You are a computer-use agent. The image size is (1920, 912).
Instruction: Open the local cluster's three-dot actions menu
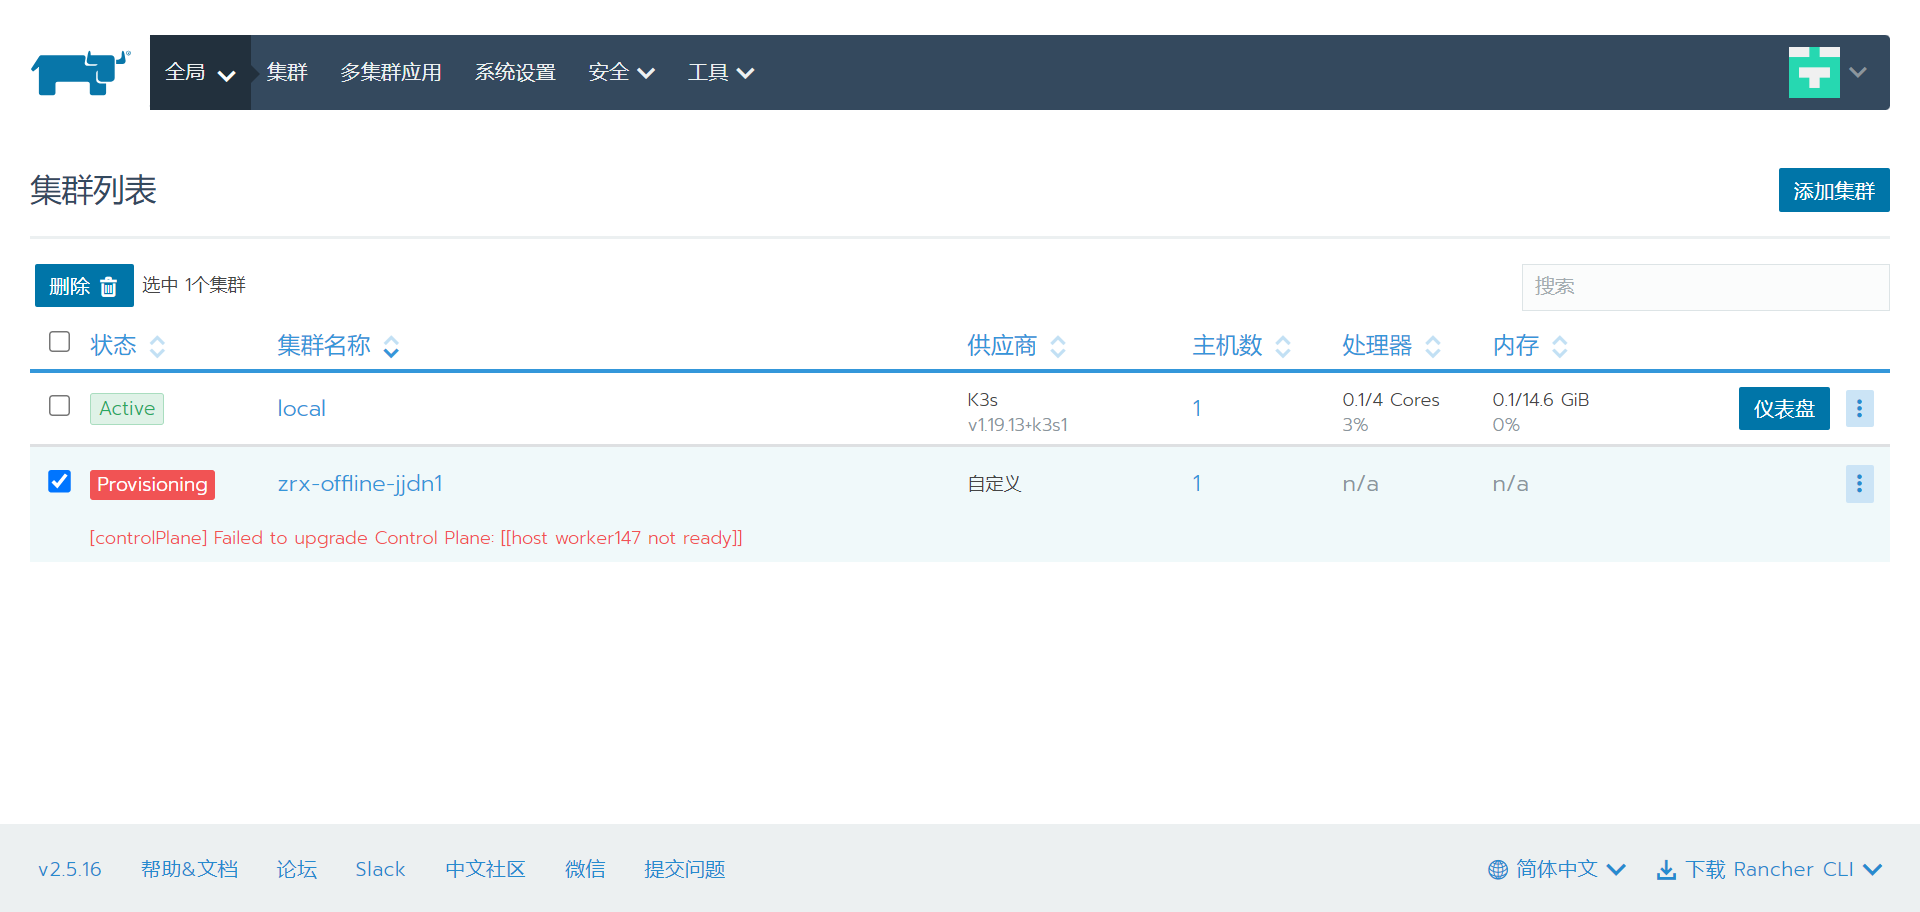1859,408
